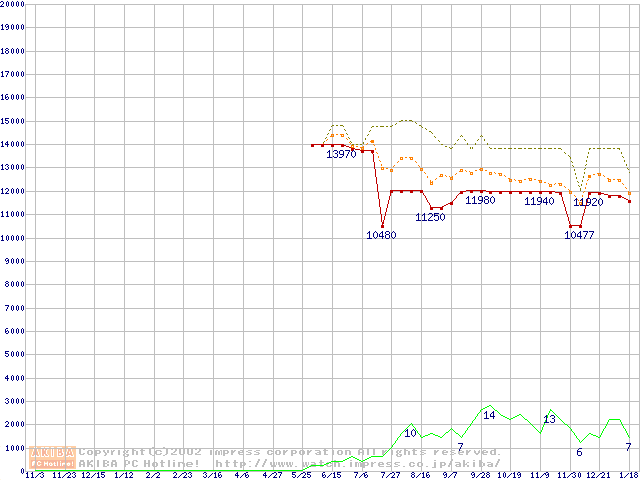Click the green line's 14 count label

[489, 415]
